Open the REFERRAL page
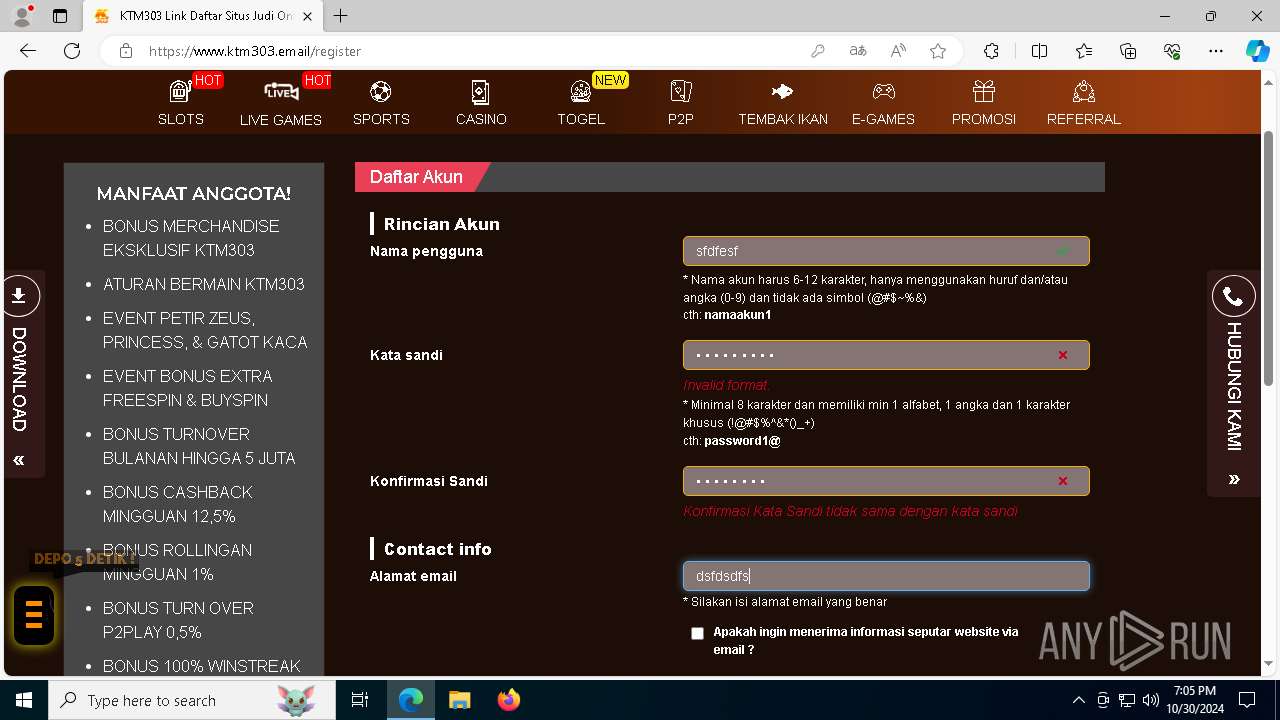Image resolution: width=1280 pixels, height=720 pixels. tap(1084, 103)
